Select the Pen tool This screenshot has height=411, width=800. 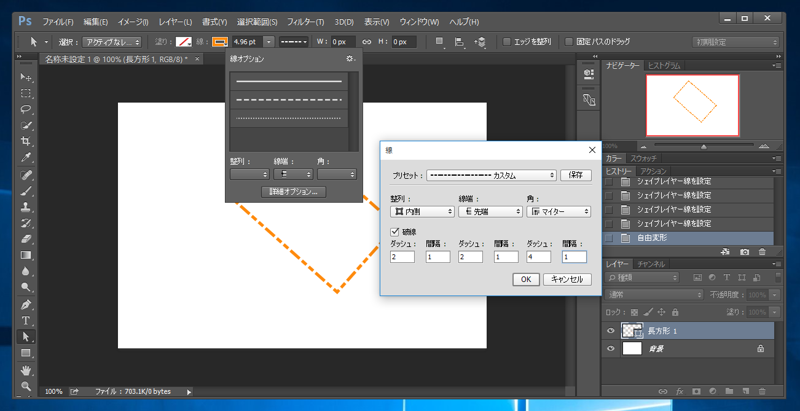[26, 305]
